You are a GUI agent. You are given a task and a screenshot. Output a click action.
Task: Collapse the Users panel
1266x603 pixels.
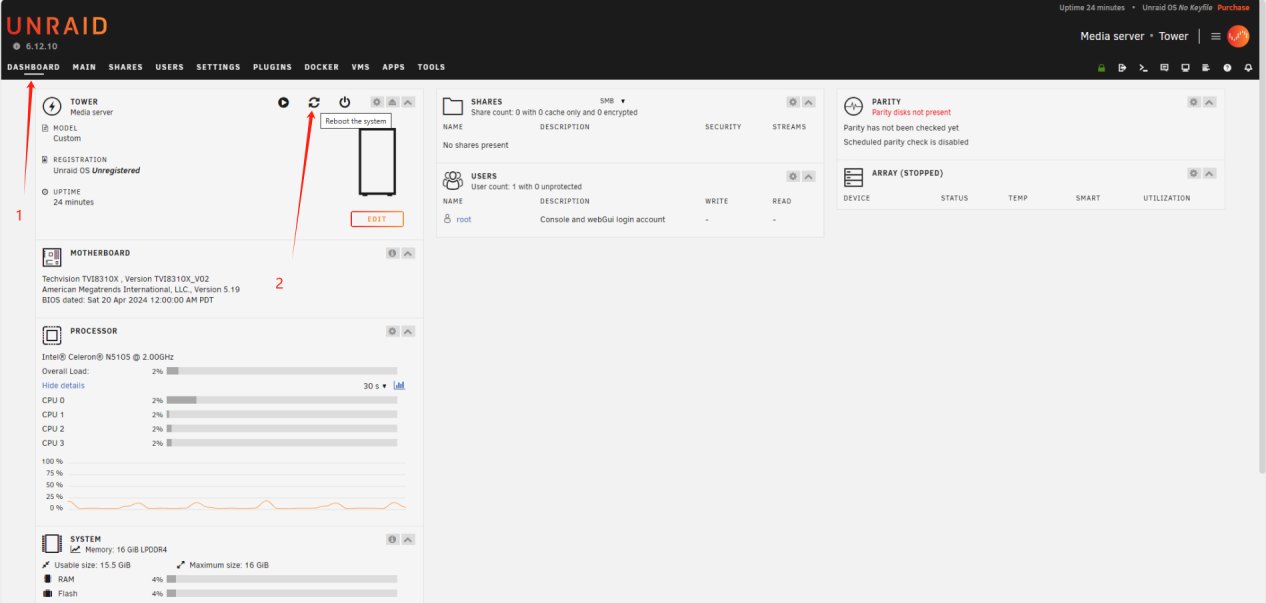click(809, 176)
